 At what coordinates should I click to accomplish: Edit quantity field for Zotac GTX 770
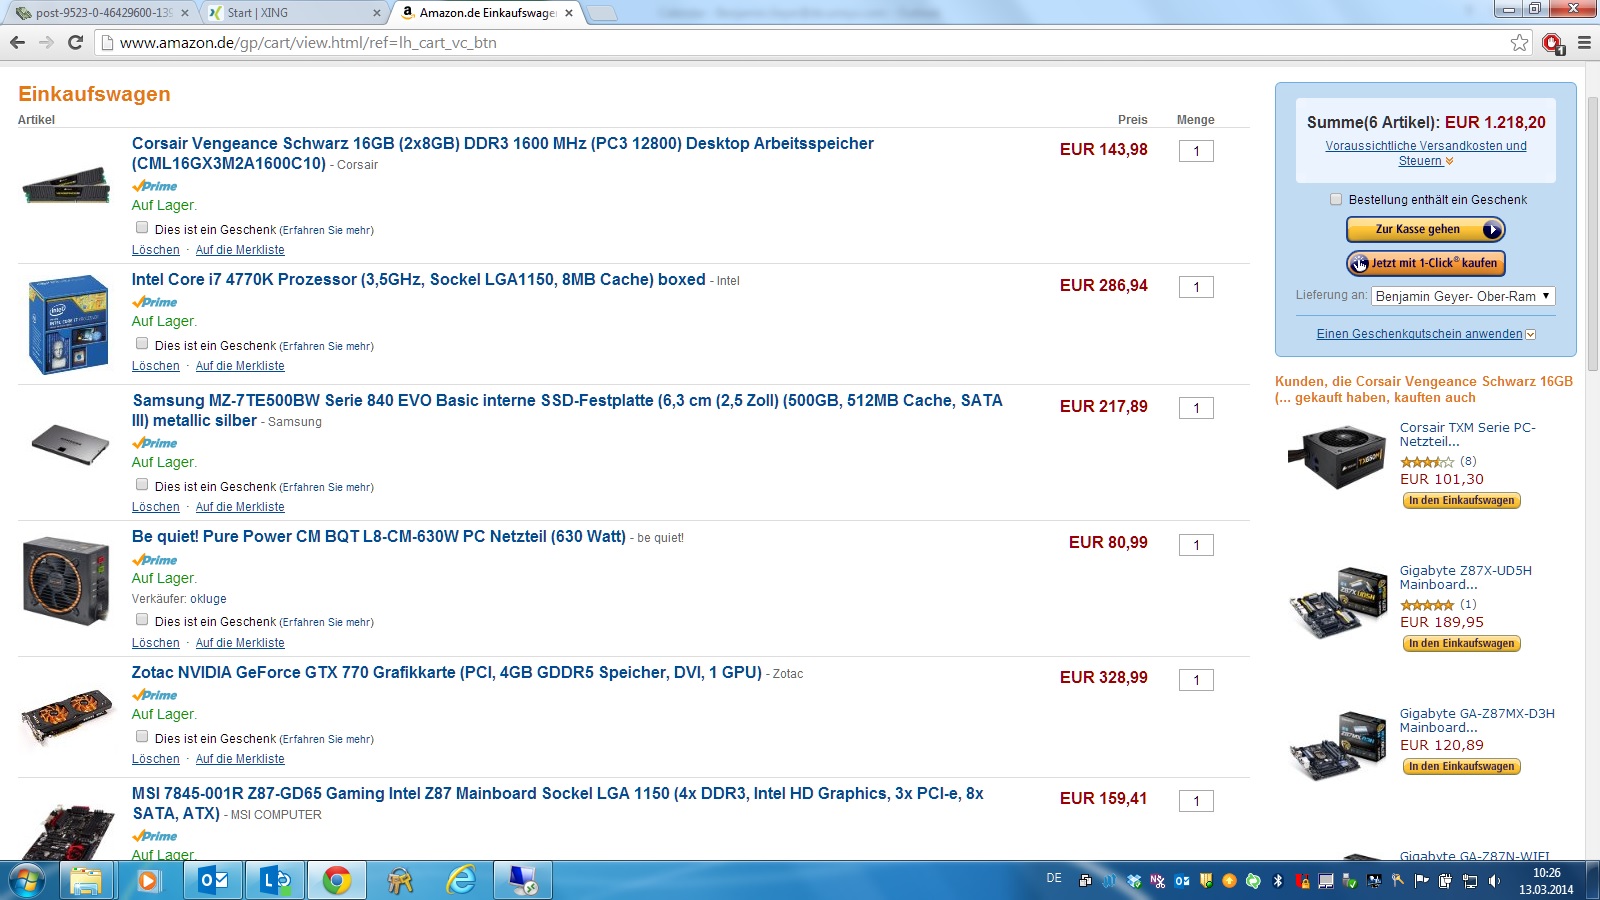(x=1196, y=680)
